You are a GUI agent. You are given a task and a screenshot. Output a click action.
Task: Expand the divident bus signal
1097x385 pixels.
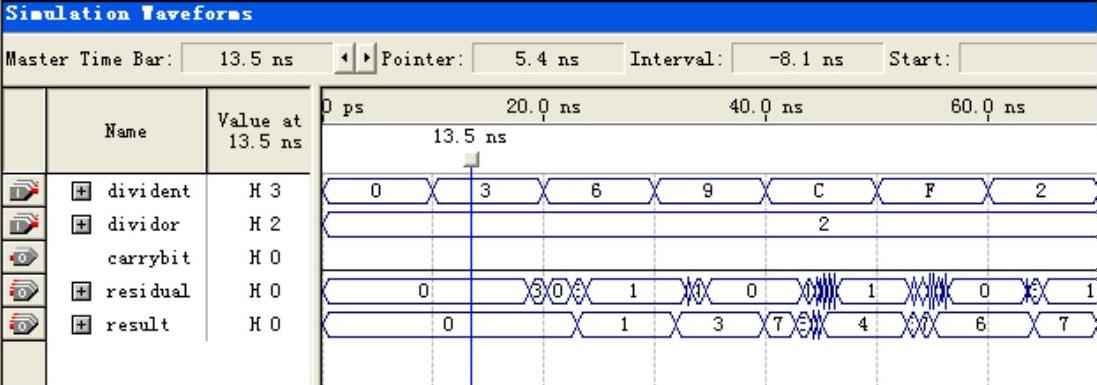click(x=81, y=190)
